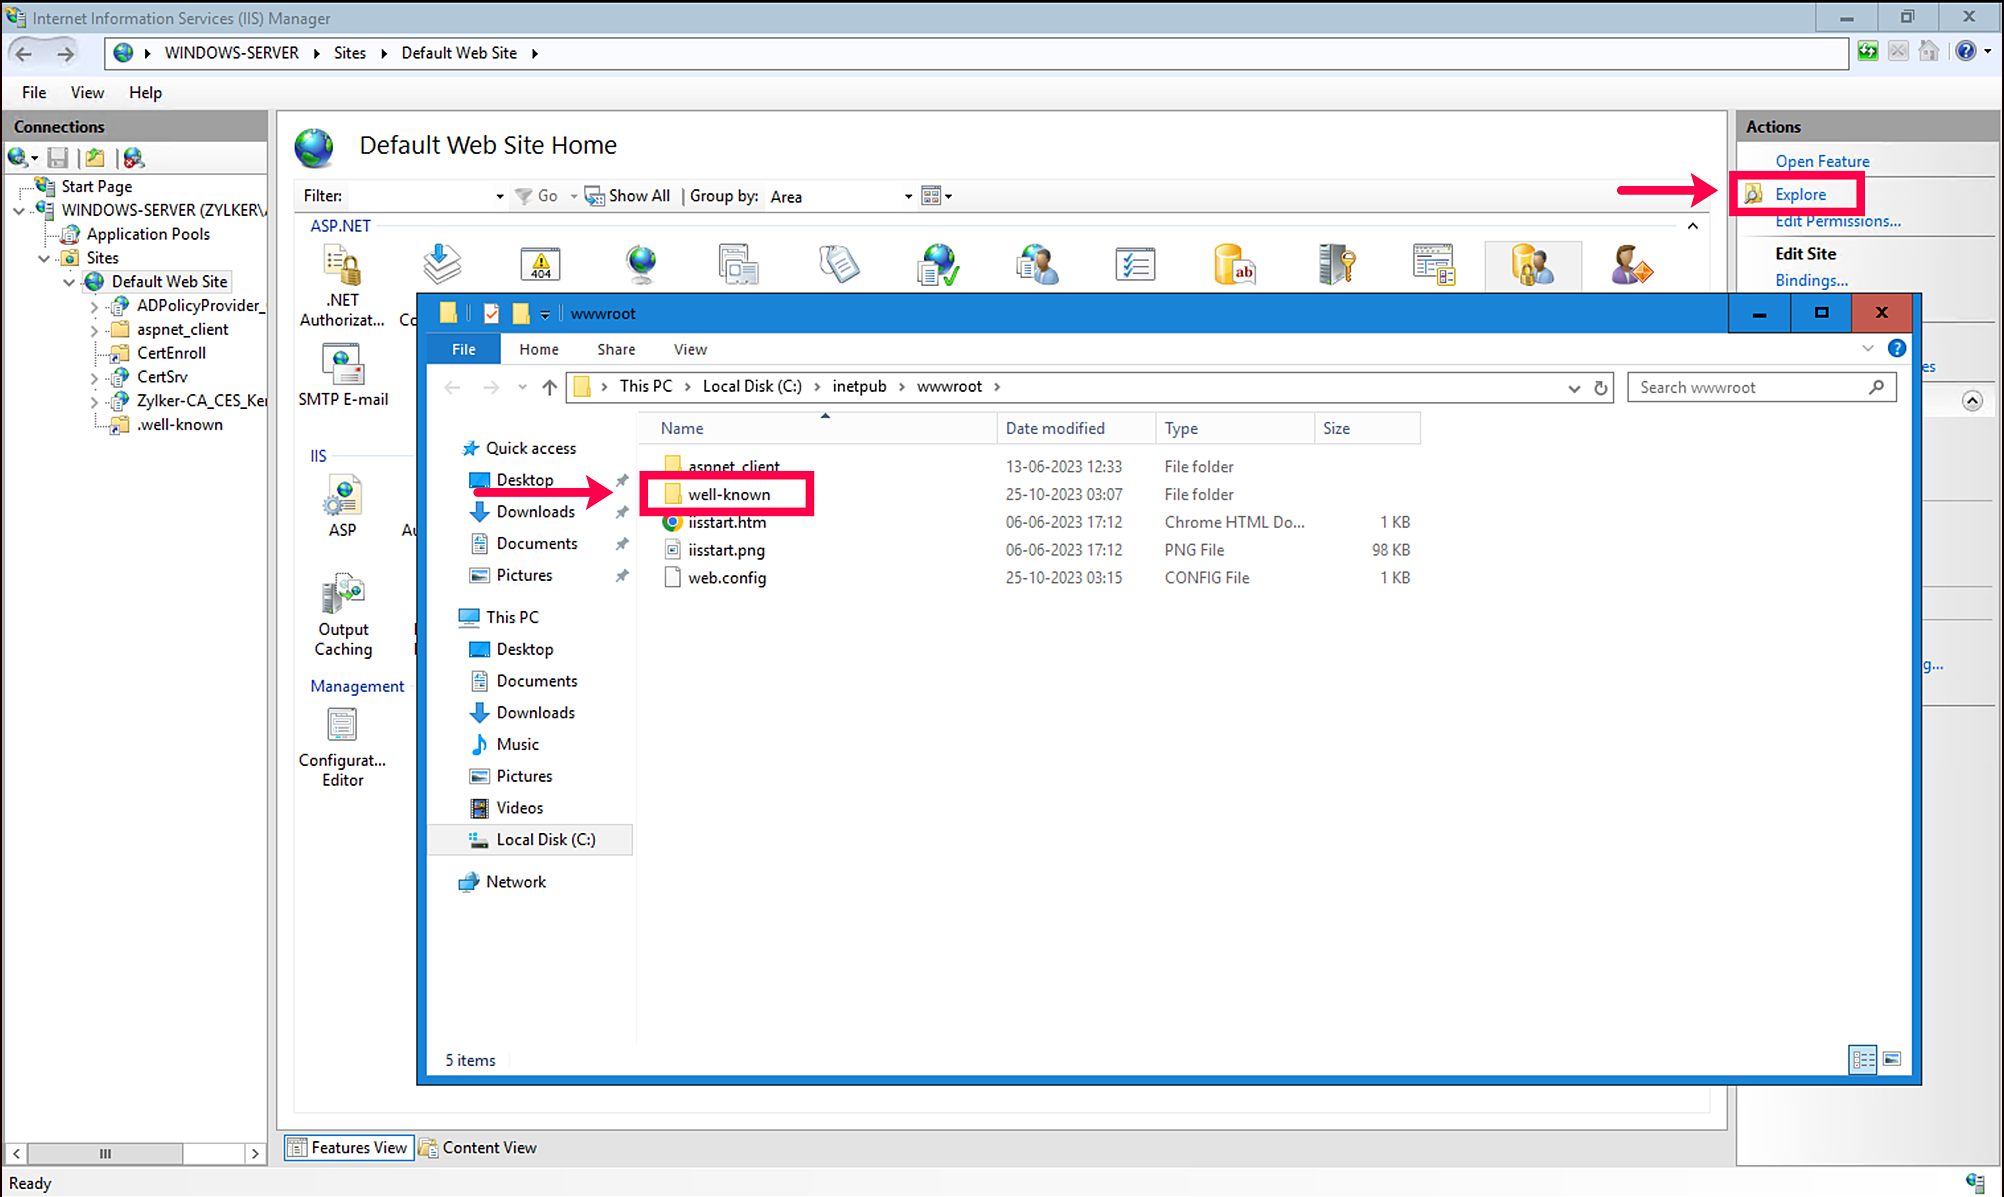This screenshot has height=1197, width=2004.
Task: Open the Connection Strings feature icon
Action: (x=1234, y=263)
